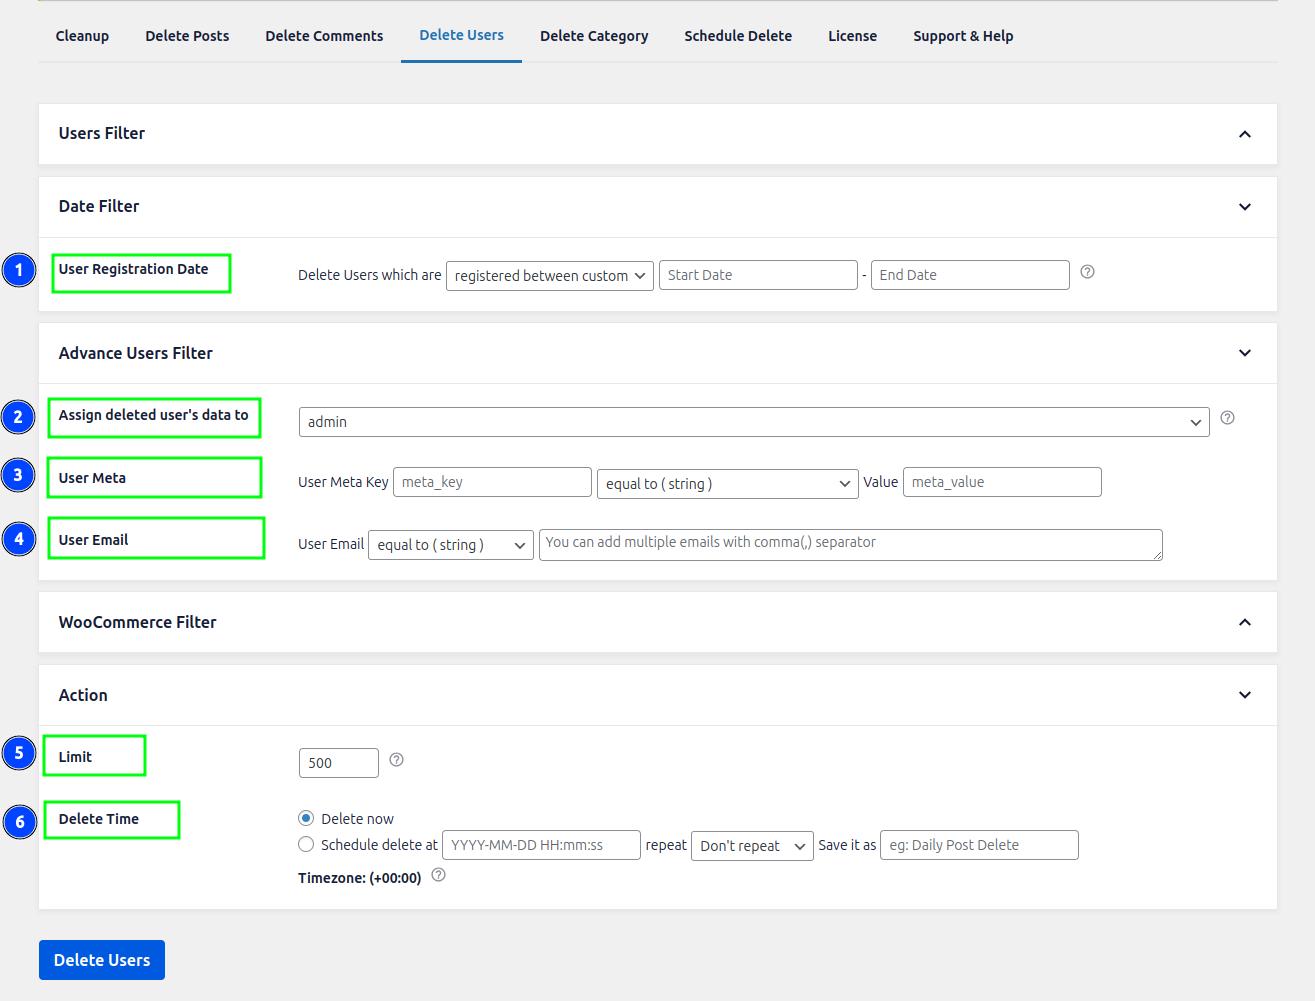Select the Schedule delete at radio option
This screenshot has height=1001, width=1315.
(x=306, y=844)
